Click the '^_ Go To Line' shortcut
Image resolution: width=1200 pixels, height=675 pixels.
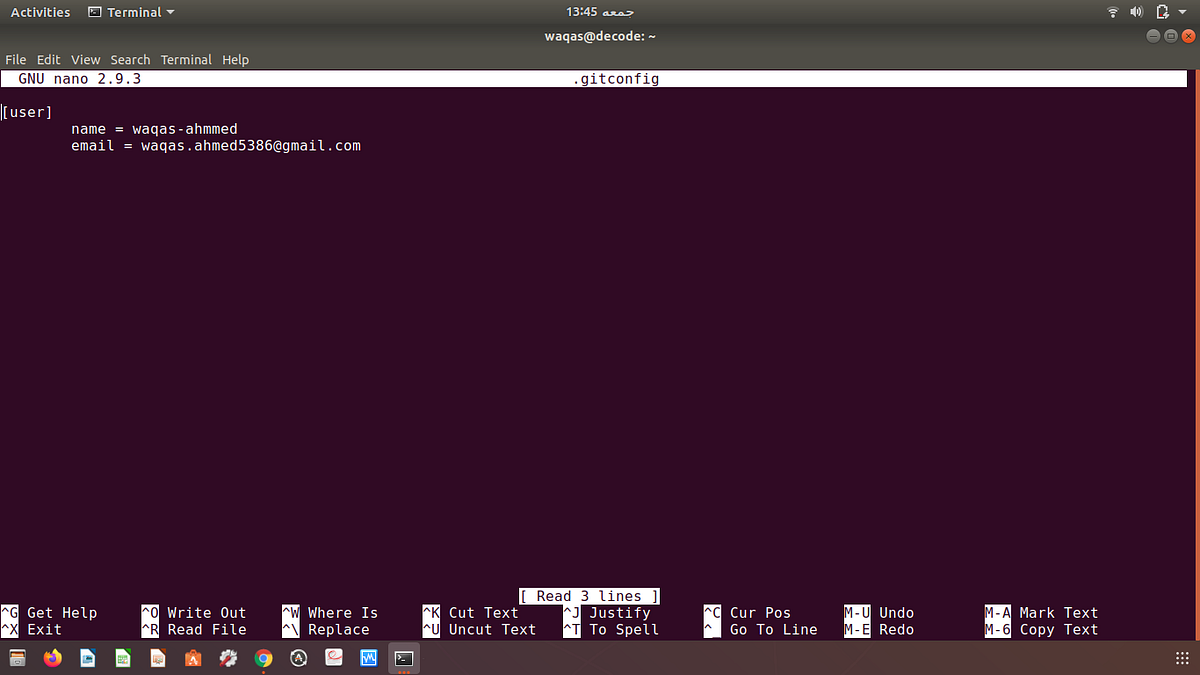tap(760, 630)
